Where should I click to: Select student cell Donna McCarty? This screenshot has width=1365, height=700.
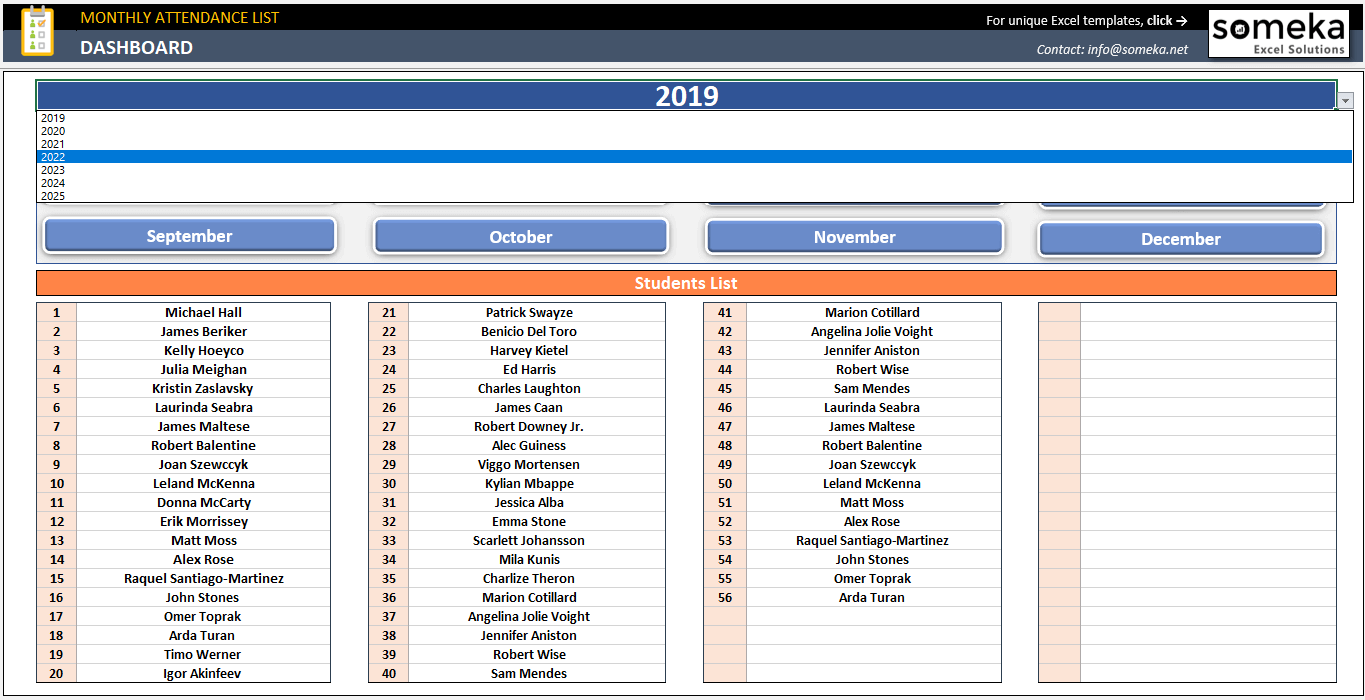[x=203, y=503]
